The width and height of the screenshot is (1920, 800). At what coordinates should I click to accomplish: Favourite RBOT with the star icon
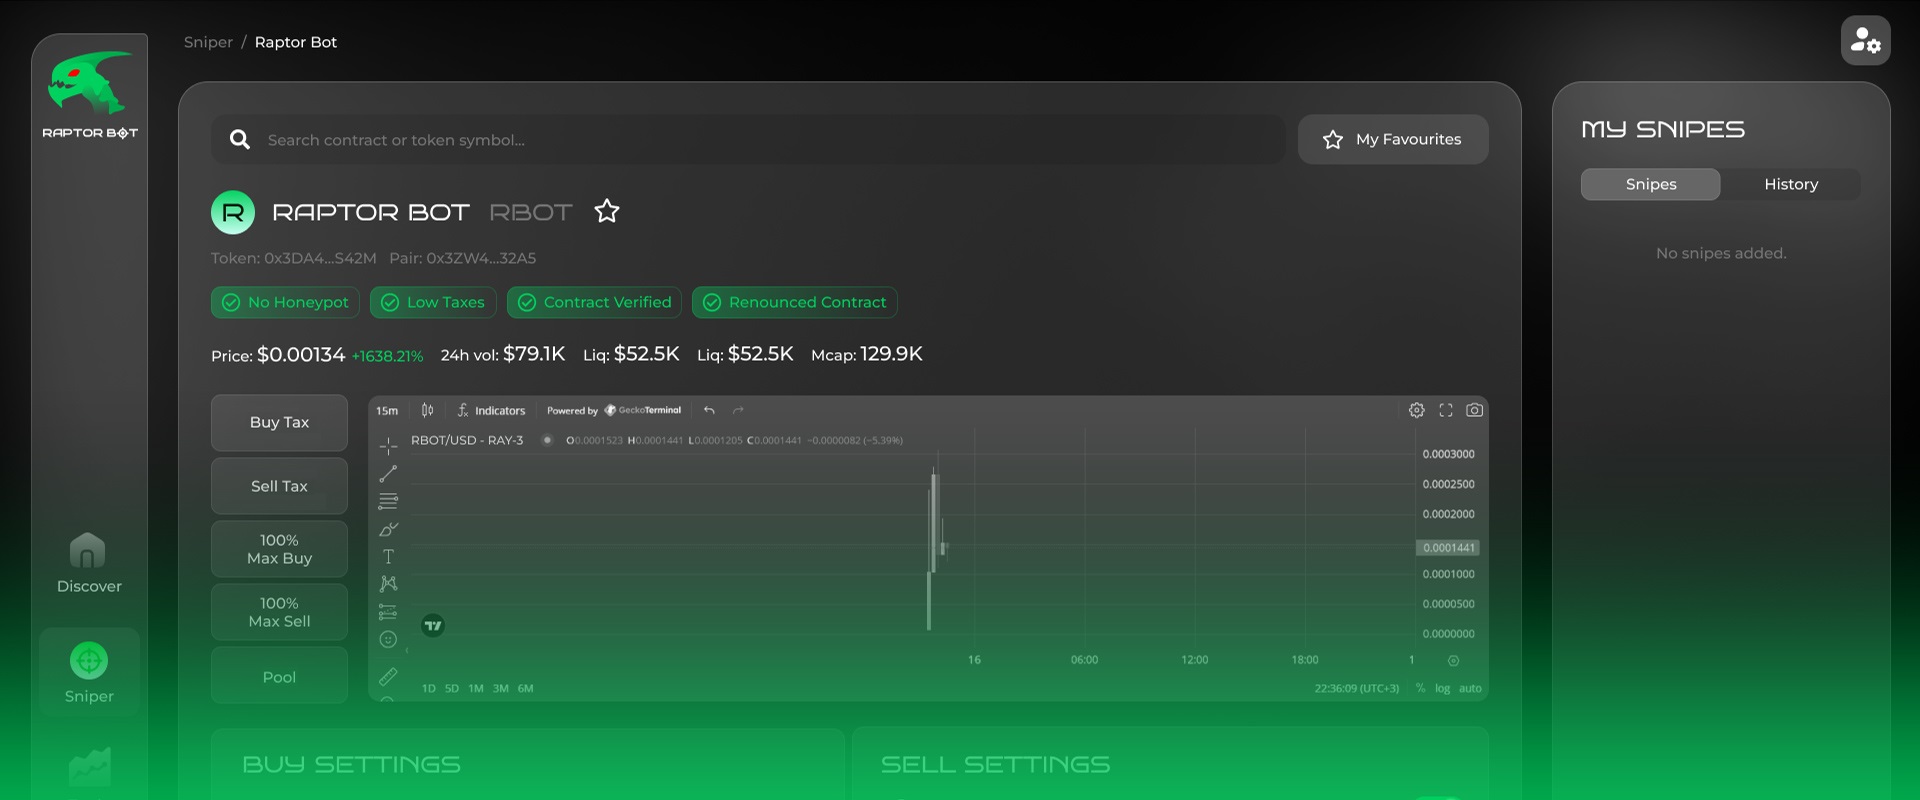[x=607, y=211]
